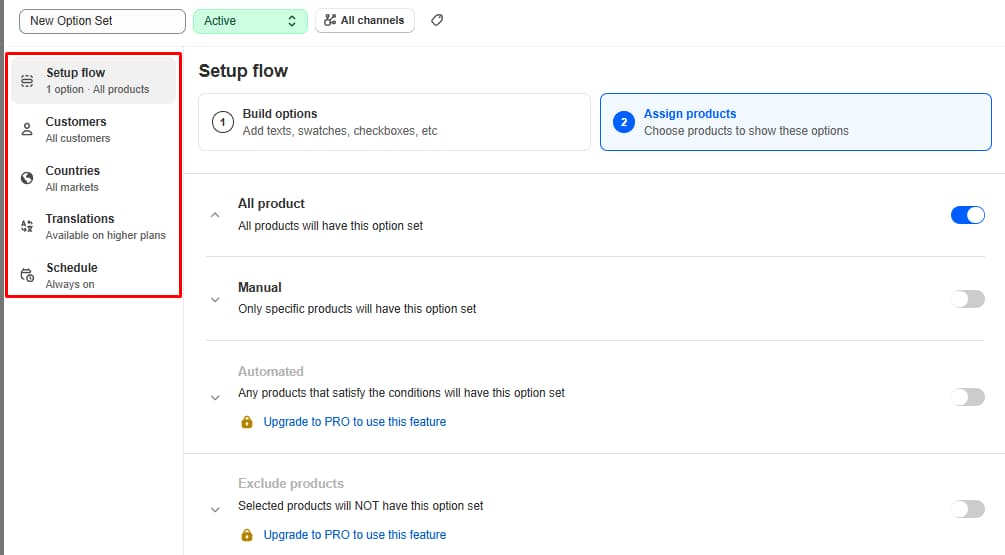The image size is (1005, 555).
Task: Click the 'Always on' schedule status text
Action: [x=70, y=284]
